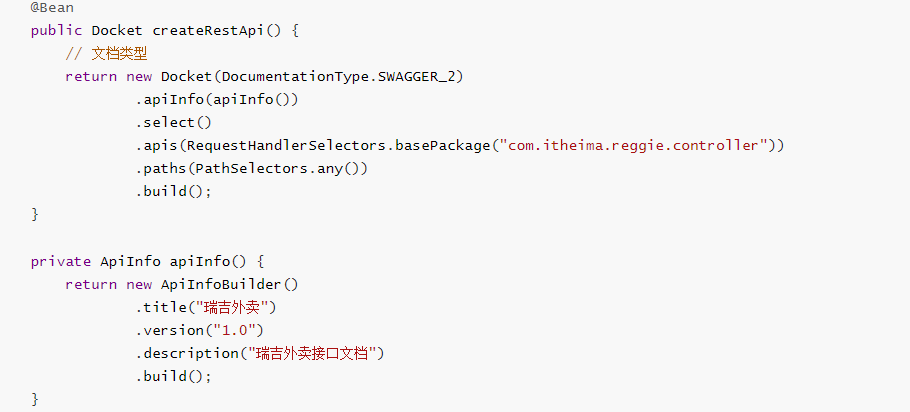Click the first .build(); statement
Viewport: 910px width, 412px height.
pyautogui.click(x=174, y=192)
